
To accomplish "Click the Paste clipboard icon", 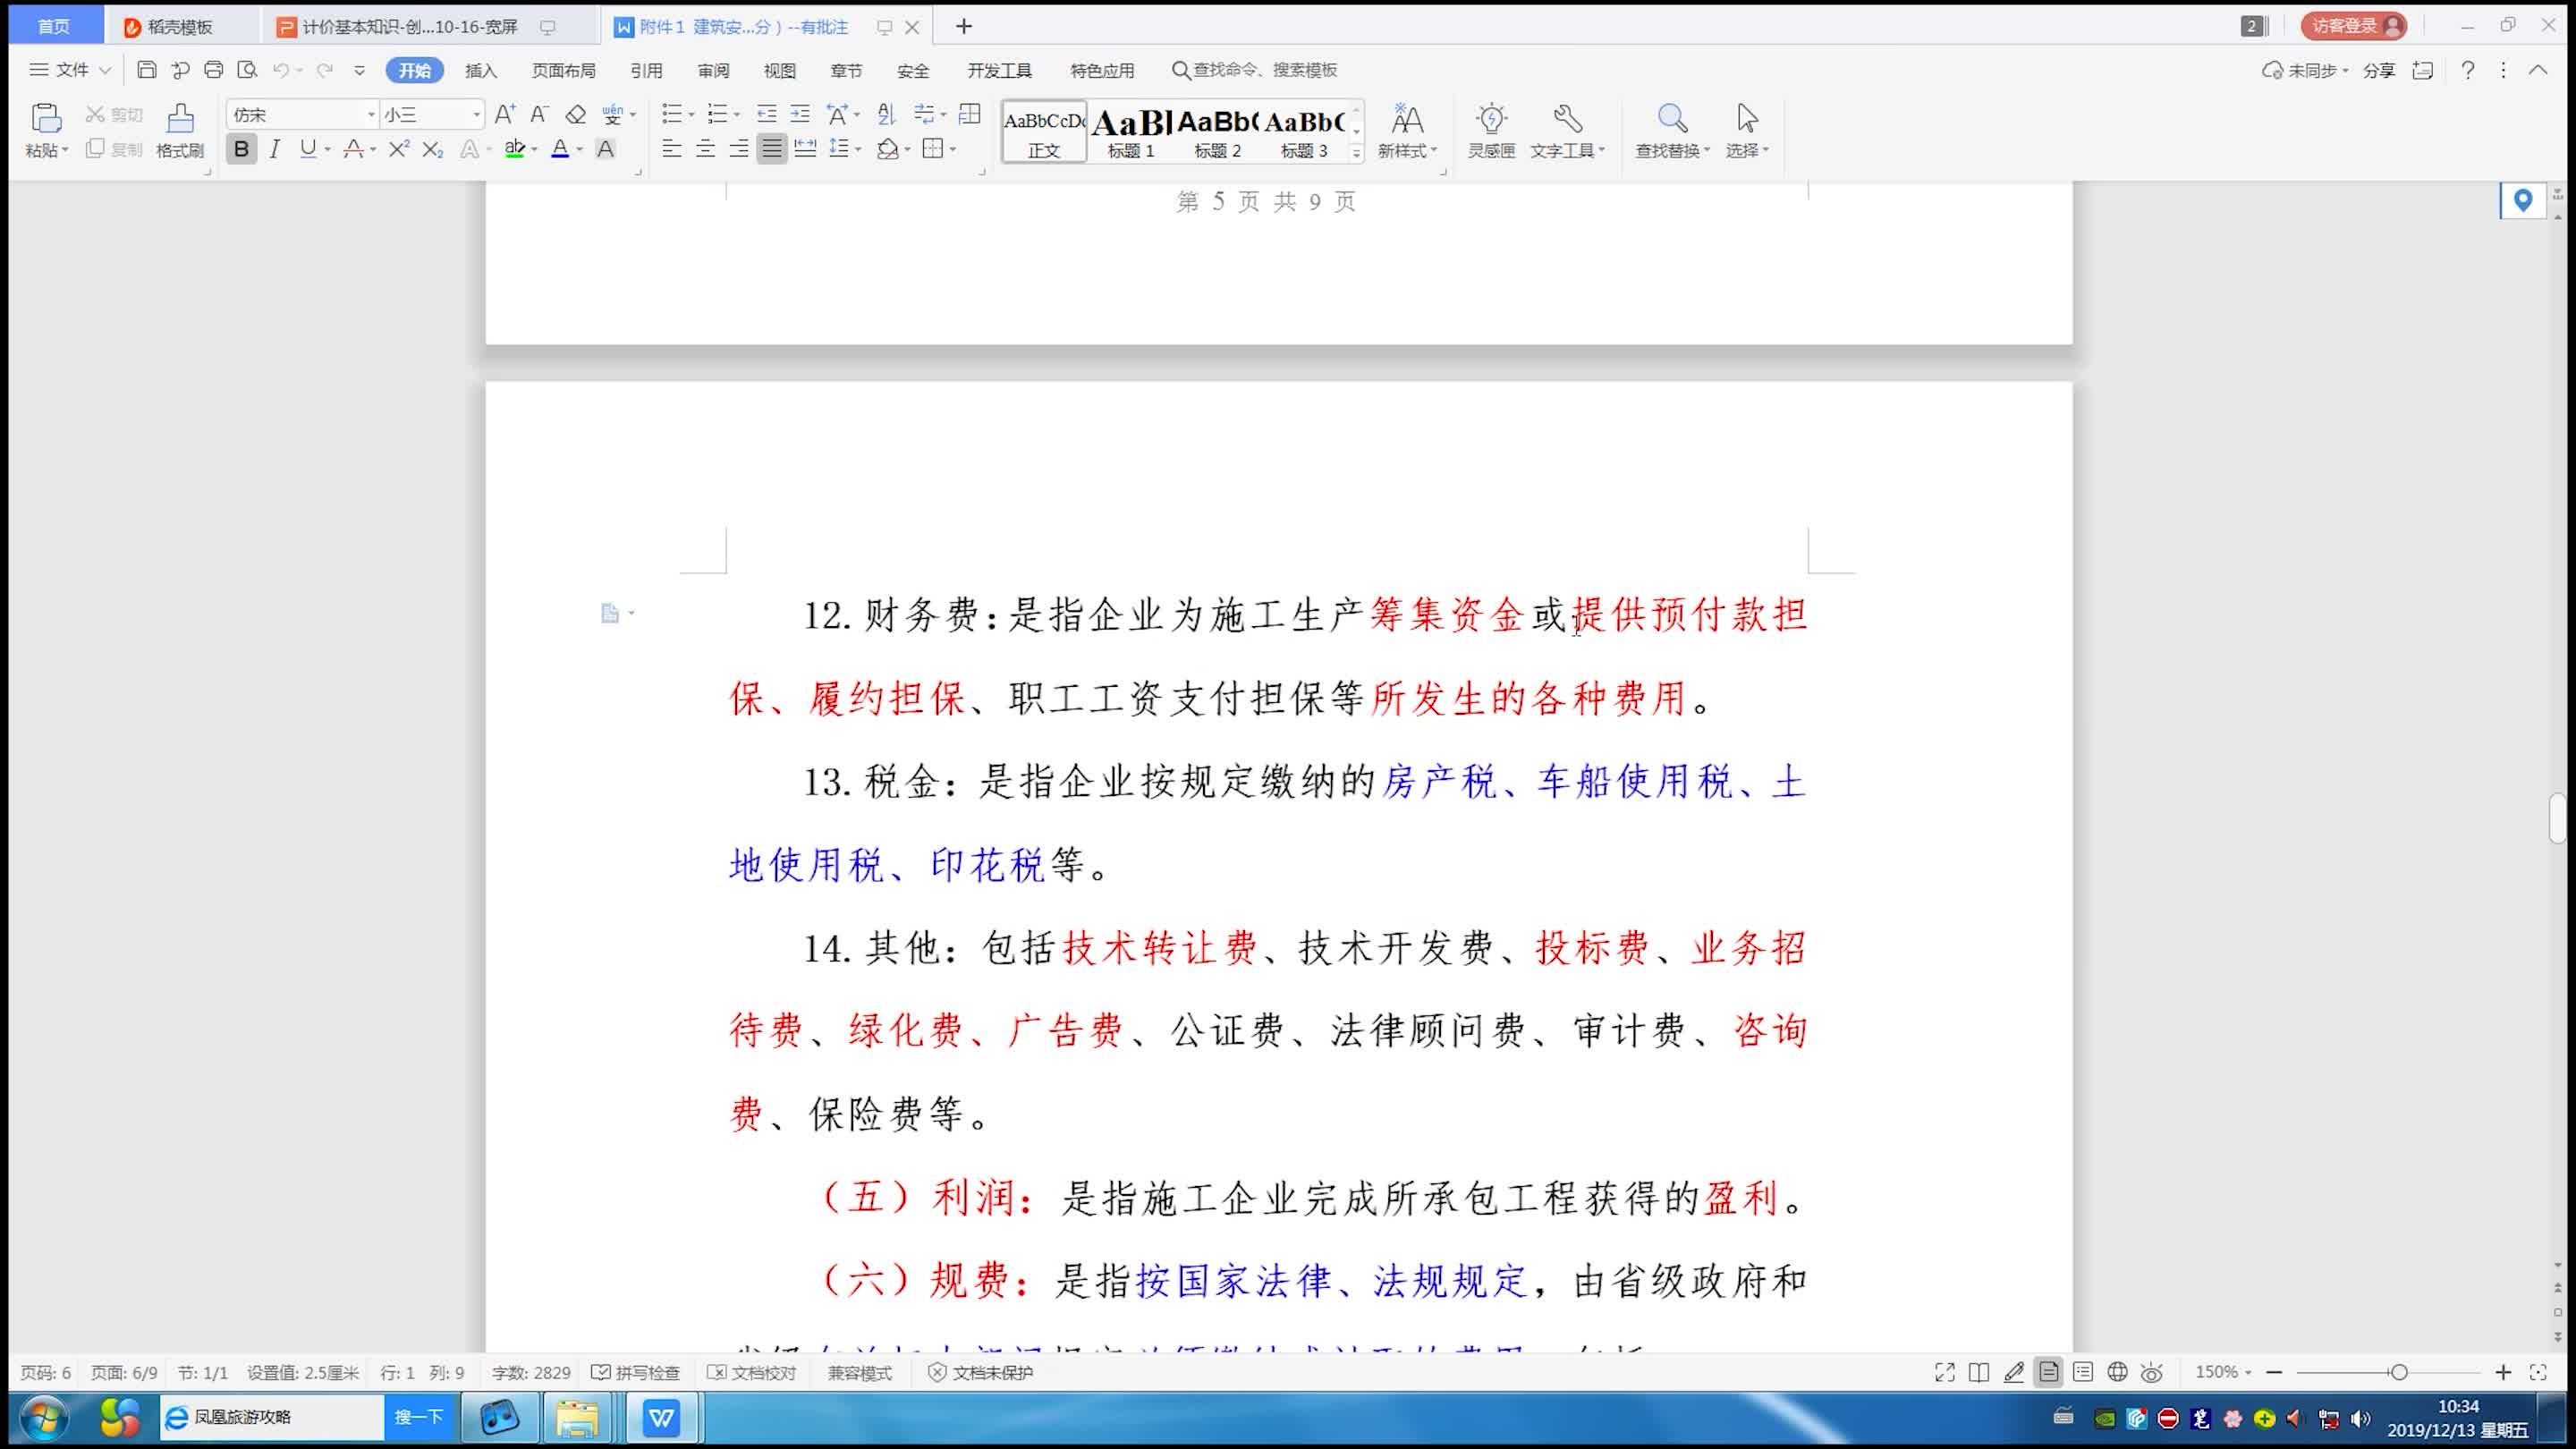I will click(x=46, y=118).
